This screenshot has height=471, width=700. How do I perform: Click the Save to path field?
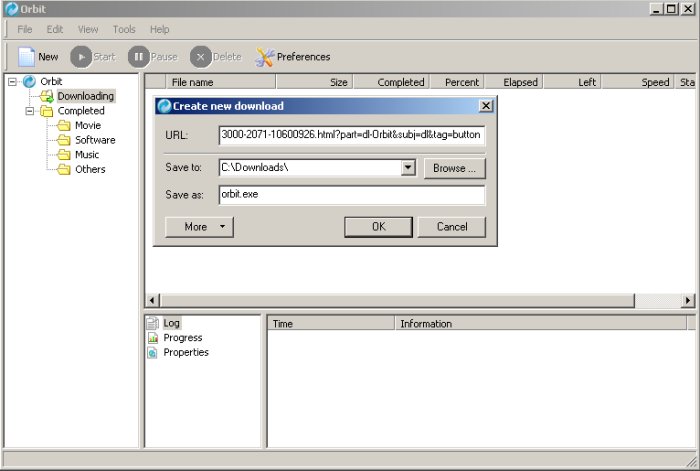[x=310, y=168]
